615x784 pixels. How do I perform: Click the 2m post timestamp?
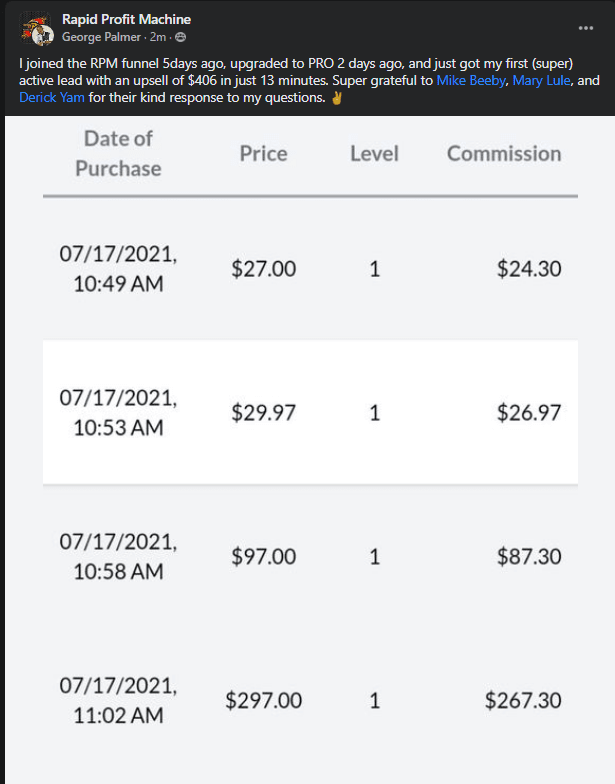tap(158, 38)
